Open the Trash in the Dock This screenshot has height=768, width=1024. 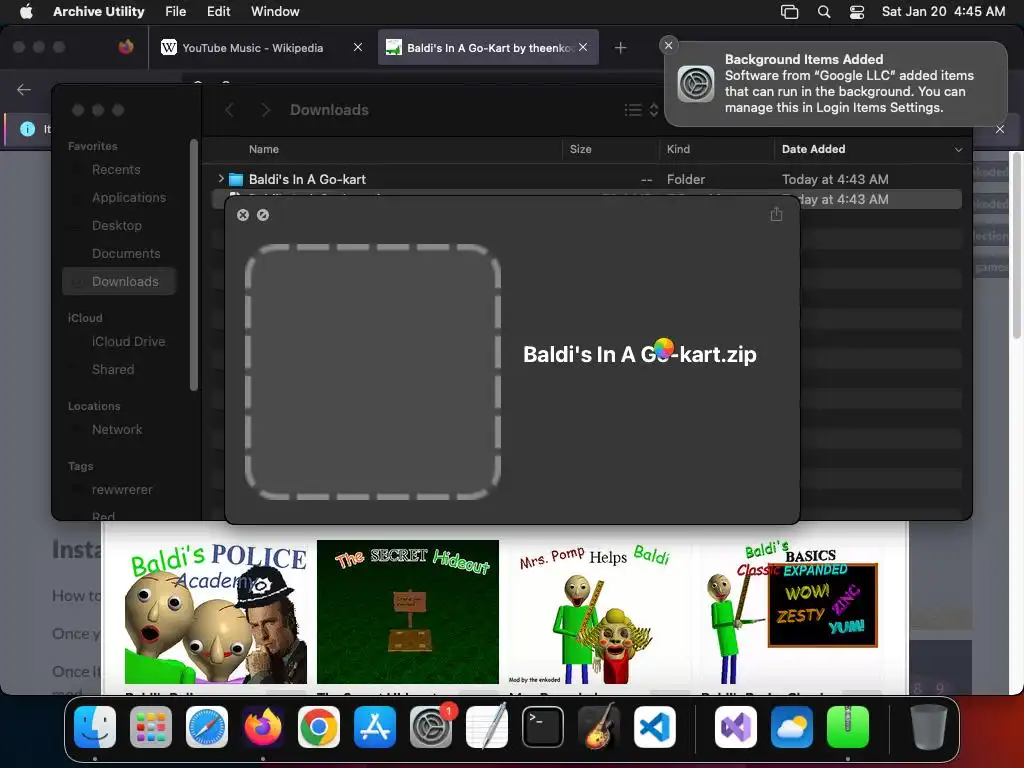(x=929, y=727)
